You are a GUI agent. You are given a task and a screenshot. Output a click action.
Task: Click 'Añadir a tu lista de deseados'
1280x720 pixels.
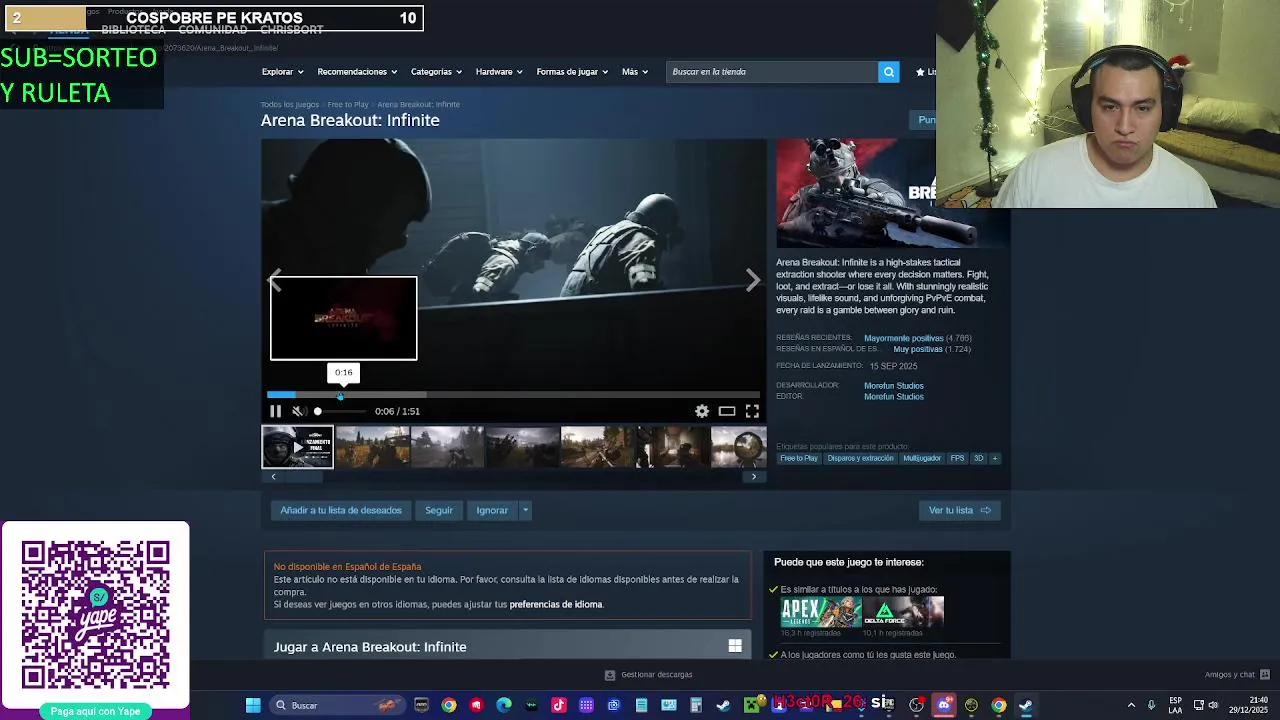click(x=341, y=510)
